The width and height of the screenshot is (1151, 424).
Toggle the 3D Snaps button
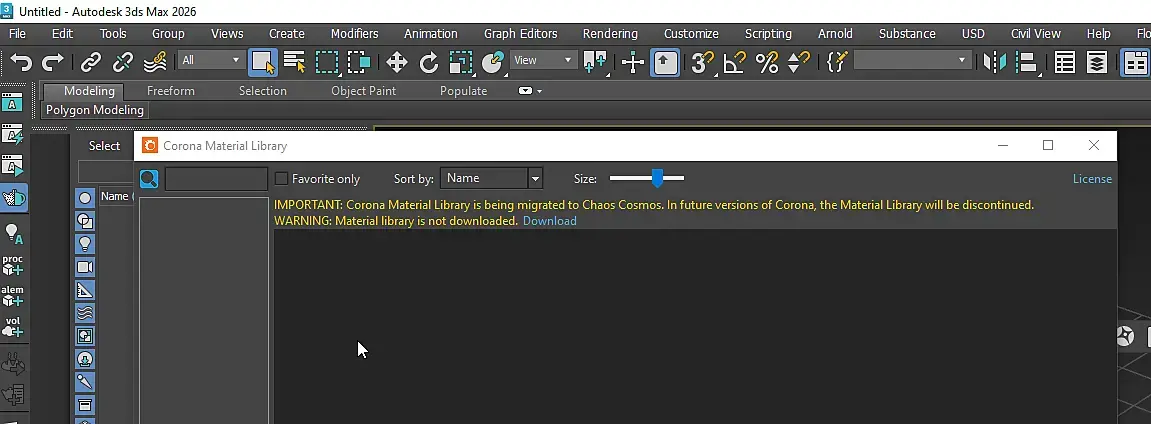[703, 62]
